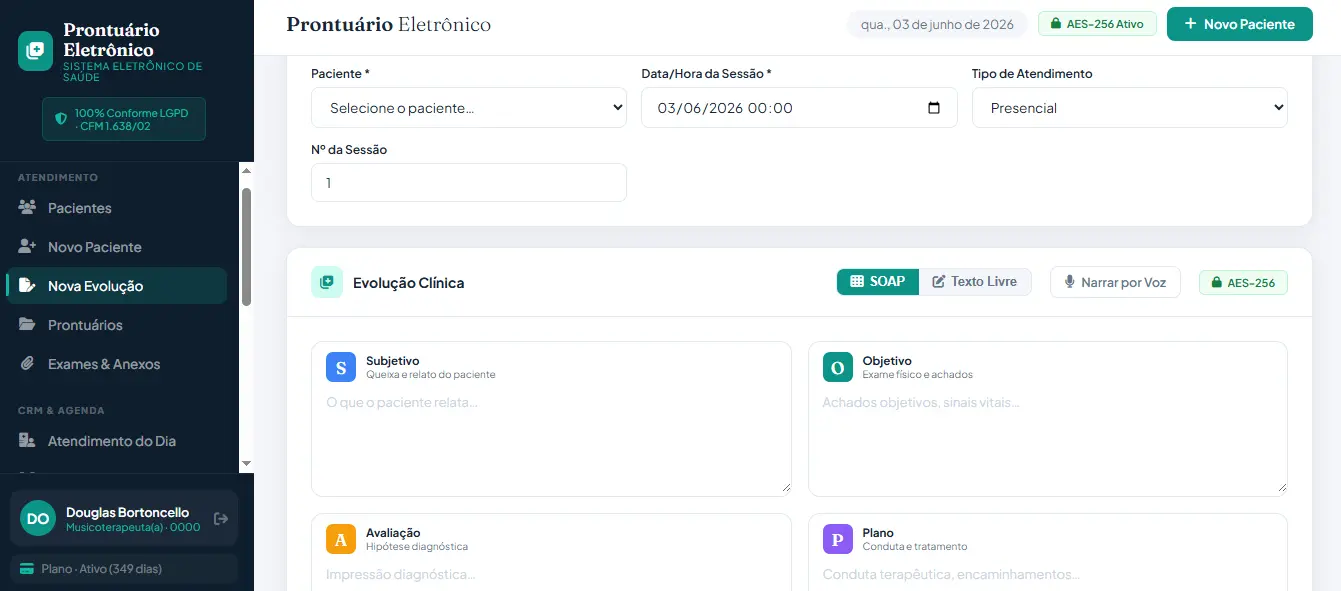Click the lock icon in Evolução AES-256 badge
This screenshot has width=1341, height=591.
tap(1217, 283)
